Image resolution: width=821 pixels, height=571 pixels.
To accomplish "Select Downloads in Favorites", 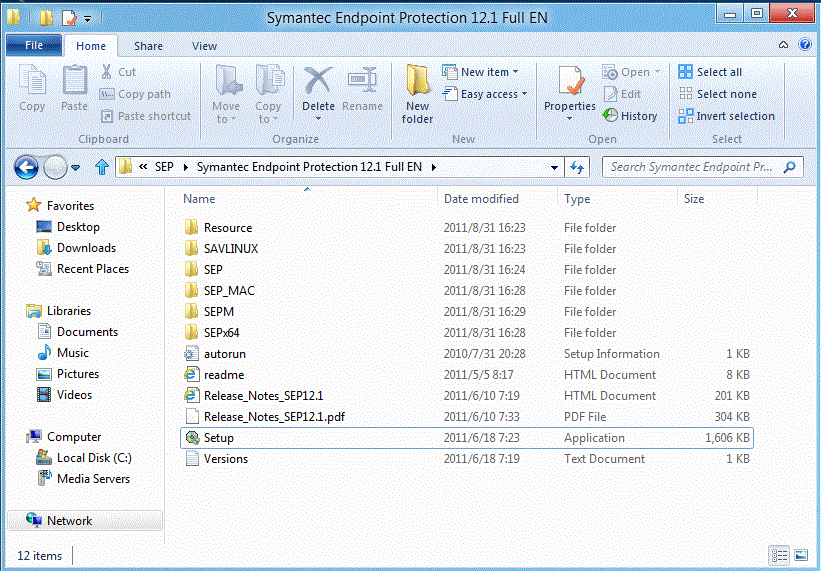I will pos(76,248).
